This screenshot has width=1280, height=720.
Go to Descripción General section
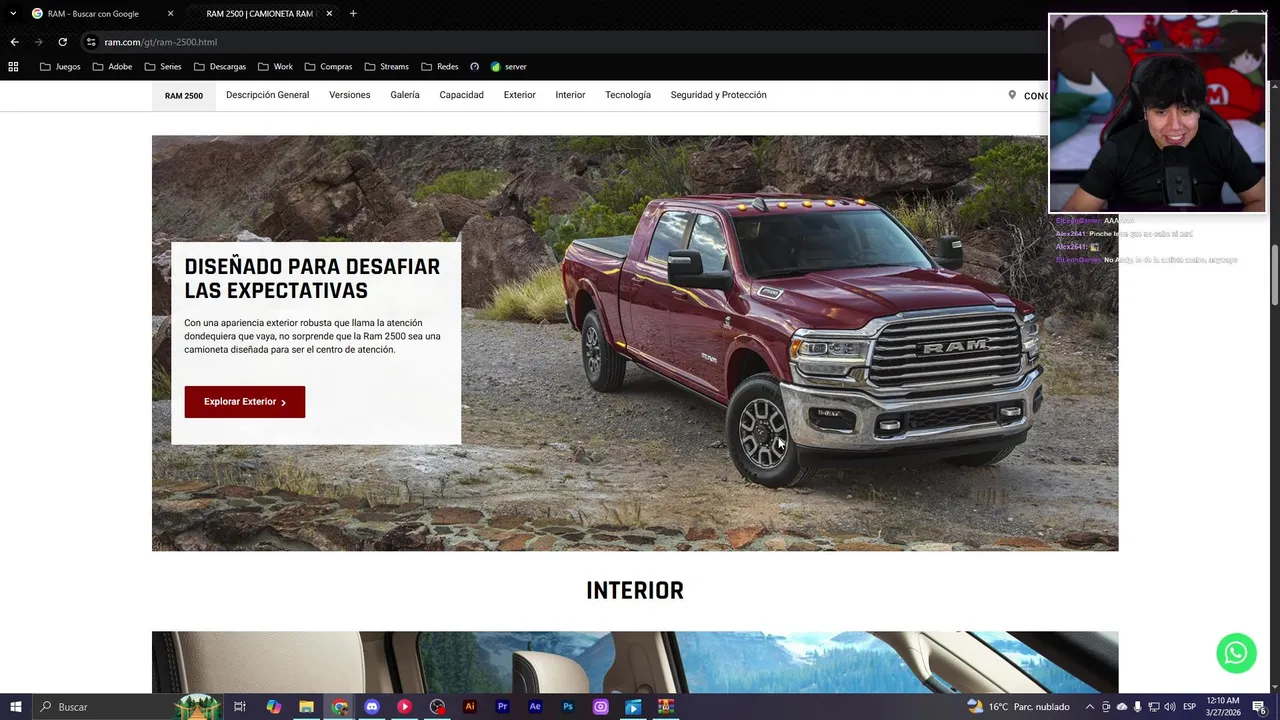point(267,95)
